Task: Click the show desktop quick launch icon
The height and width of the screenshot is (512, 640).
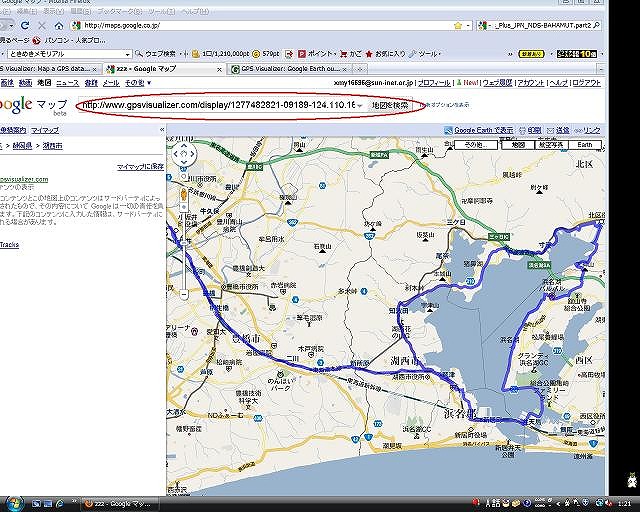Action: coord(36,504)
